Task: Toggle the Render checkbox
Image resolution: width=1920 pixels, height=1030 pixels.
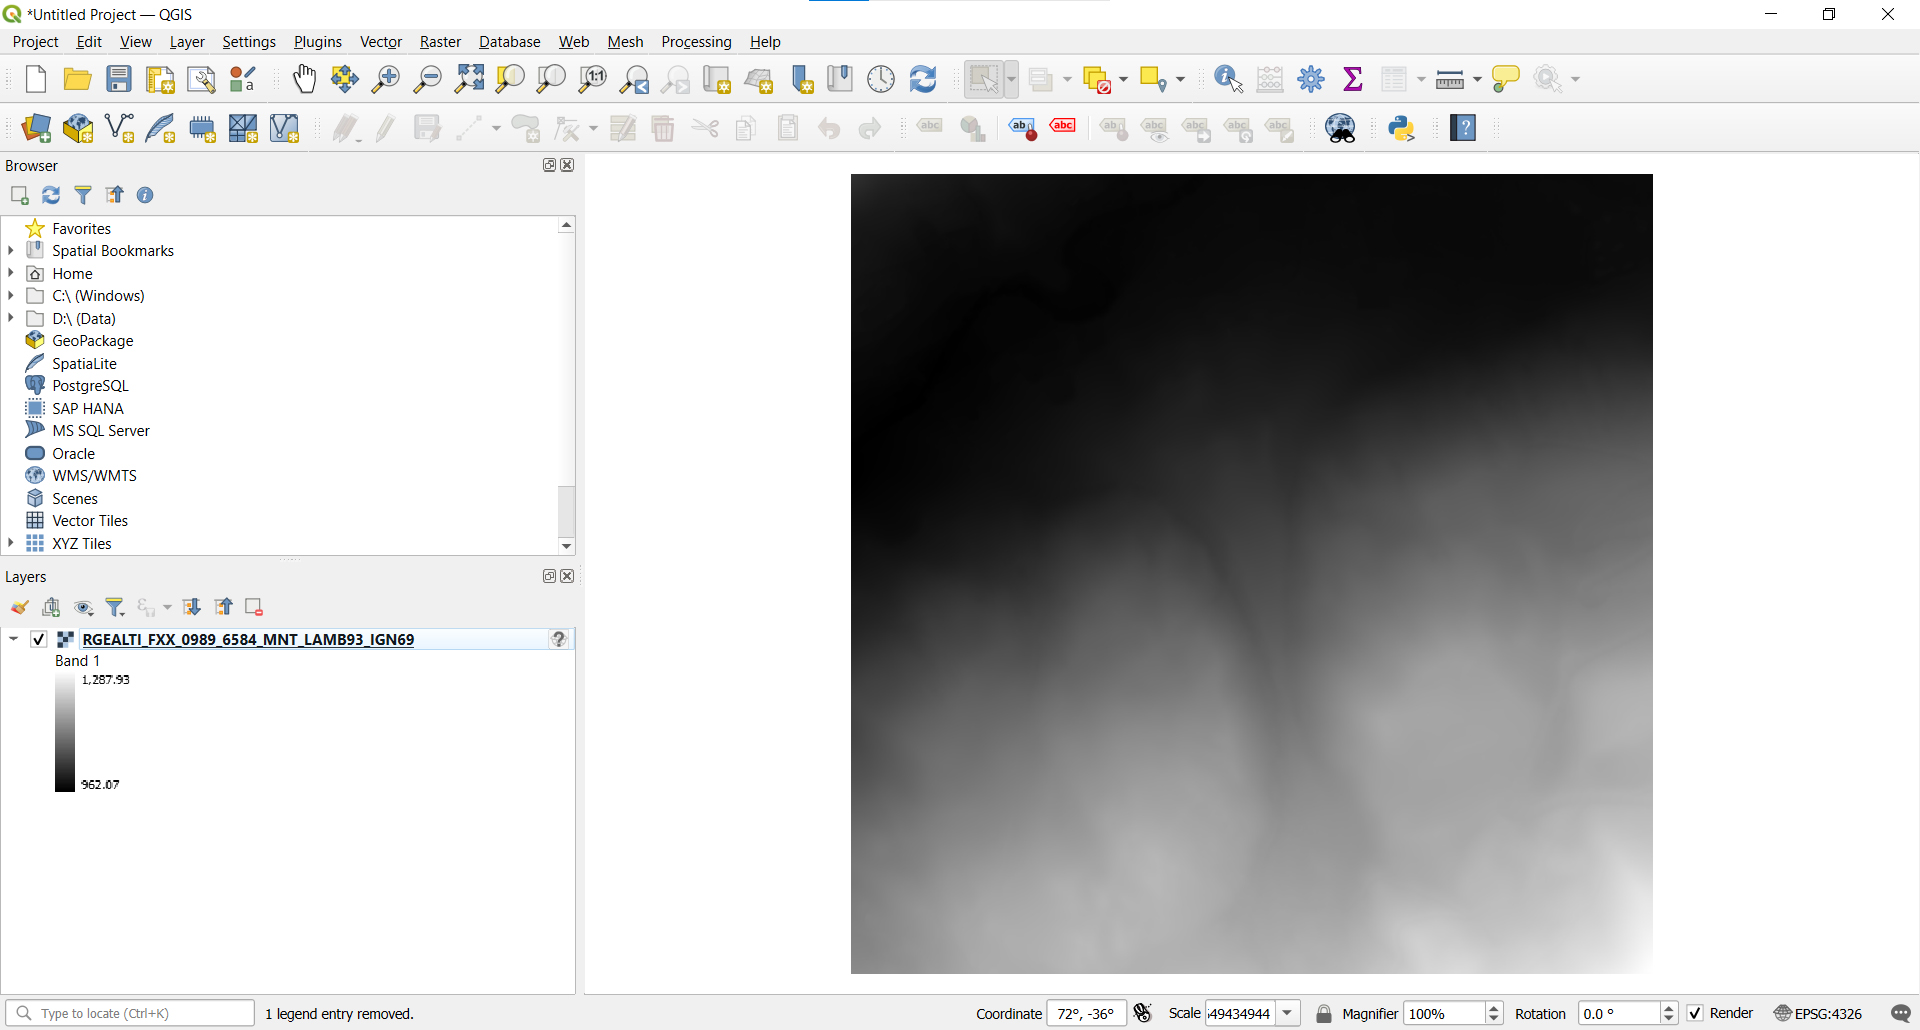Action: (1695, 1013)
